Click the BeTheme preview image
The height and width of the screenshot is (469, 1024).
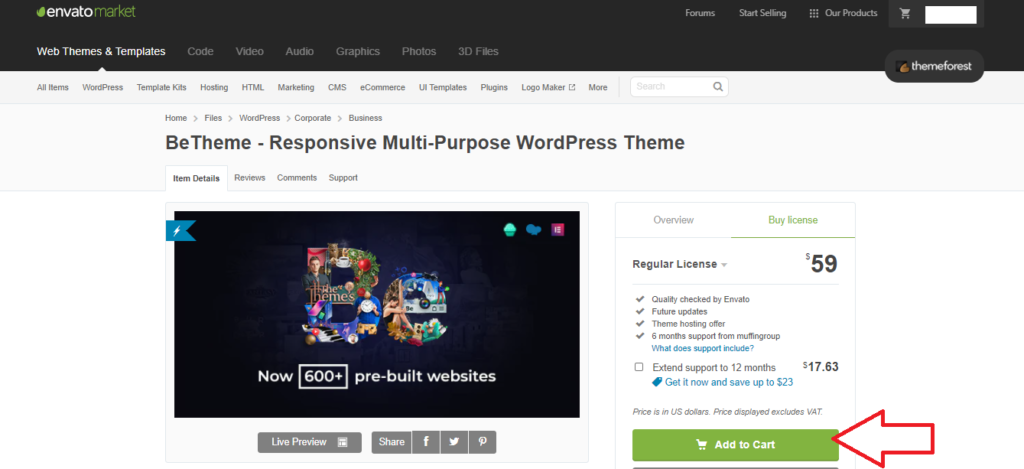(377, 314)
